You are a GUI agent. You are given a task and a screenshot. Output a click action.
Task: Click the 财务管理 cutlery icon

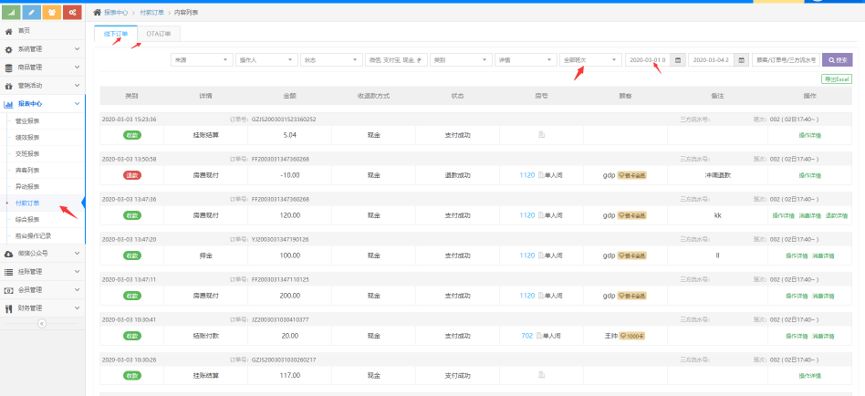[x=8, y=308]
